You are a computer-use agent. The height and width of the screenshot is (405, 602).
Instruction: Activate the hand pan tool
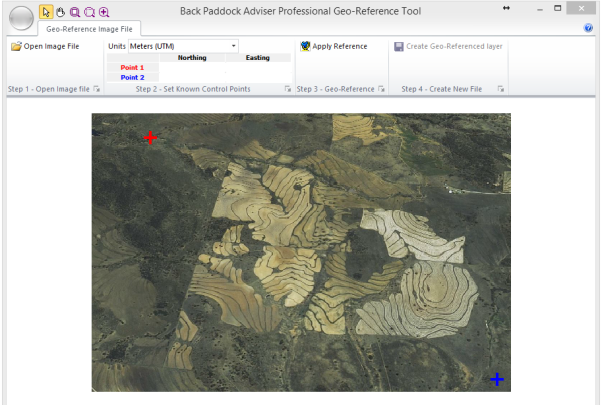[x=60, y=12]
